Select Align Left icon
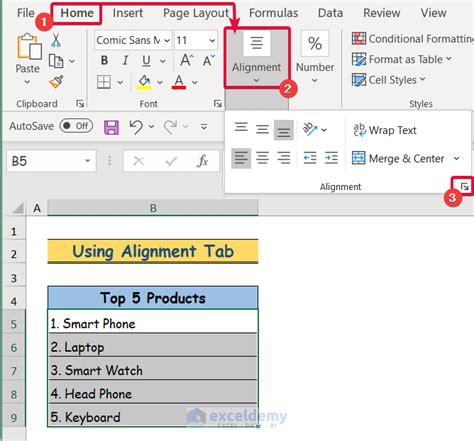The image size is (474, 441). [241, 158]
